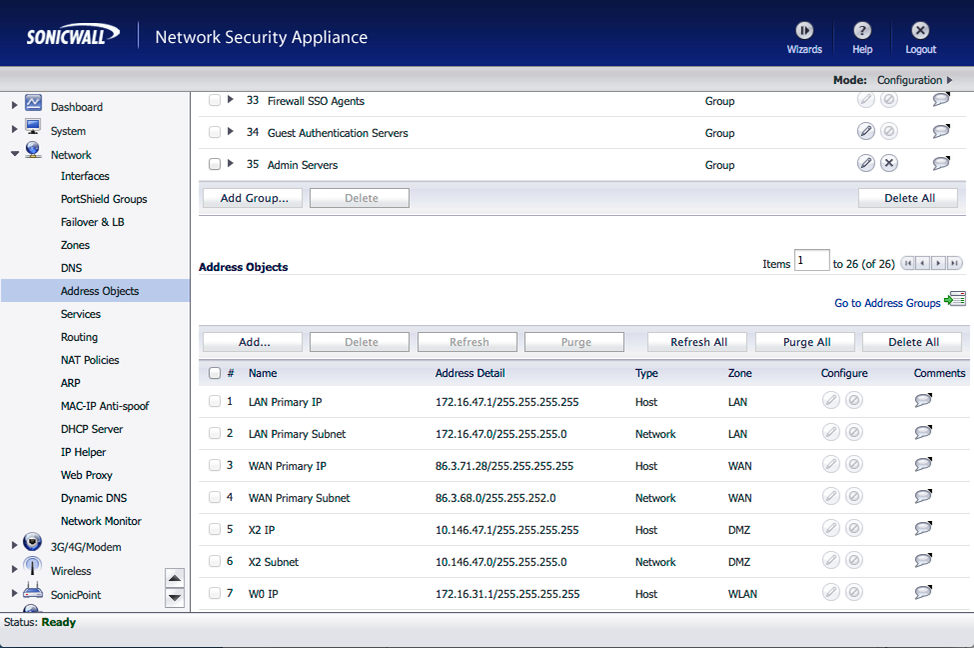Expand the Guest Authentication Servers group

point(230,131)
